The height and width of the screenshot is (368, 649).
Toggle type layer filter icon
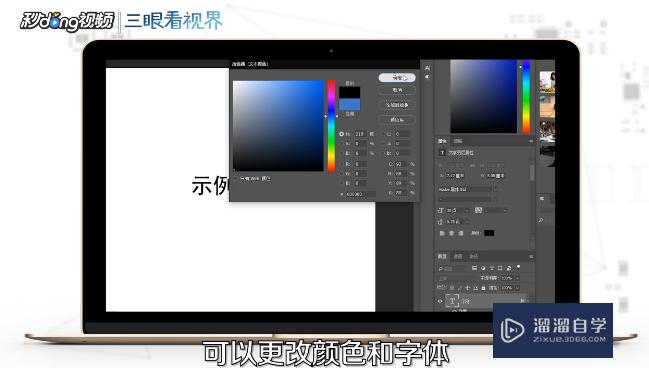coord(492,268)
